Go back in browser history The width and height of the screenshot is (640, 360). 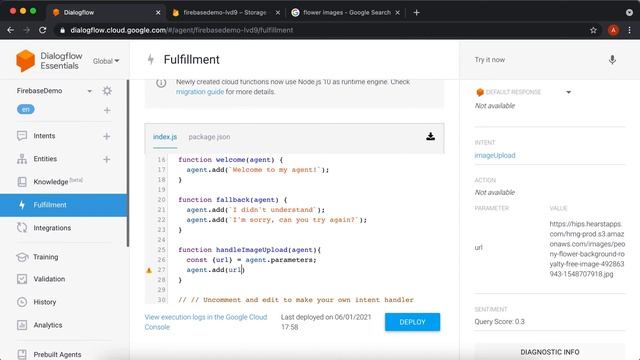pos(11,30)
